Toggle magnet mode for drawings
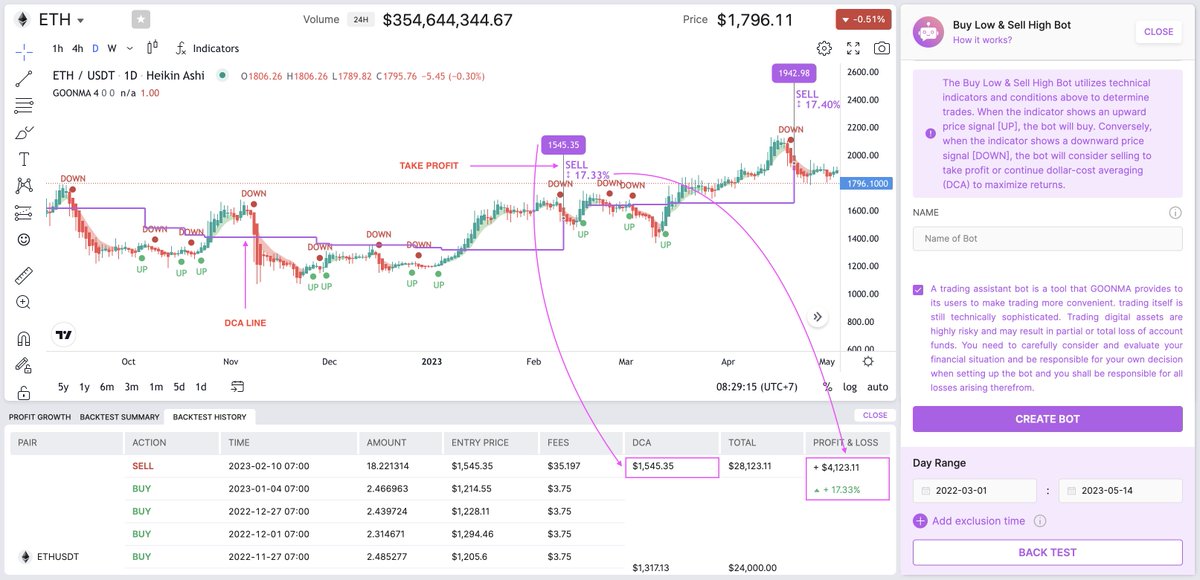This screenshot has height=580, width=1200. tap(24, 337)
